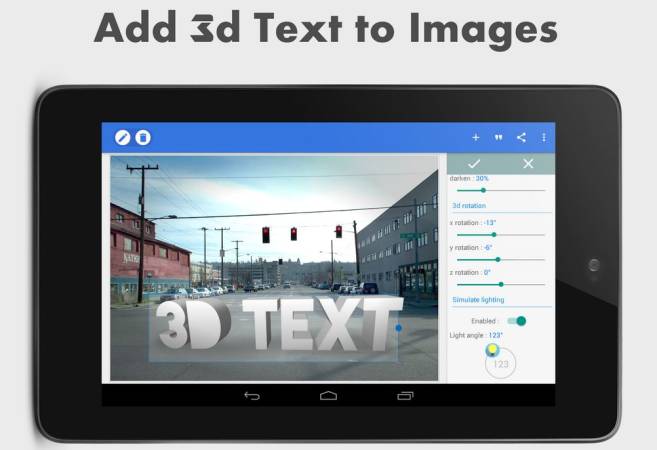
Task: Tap the Android recent apps button
Action: (x=405, y=396)
